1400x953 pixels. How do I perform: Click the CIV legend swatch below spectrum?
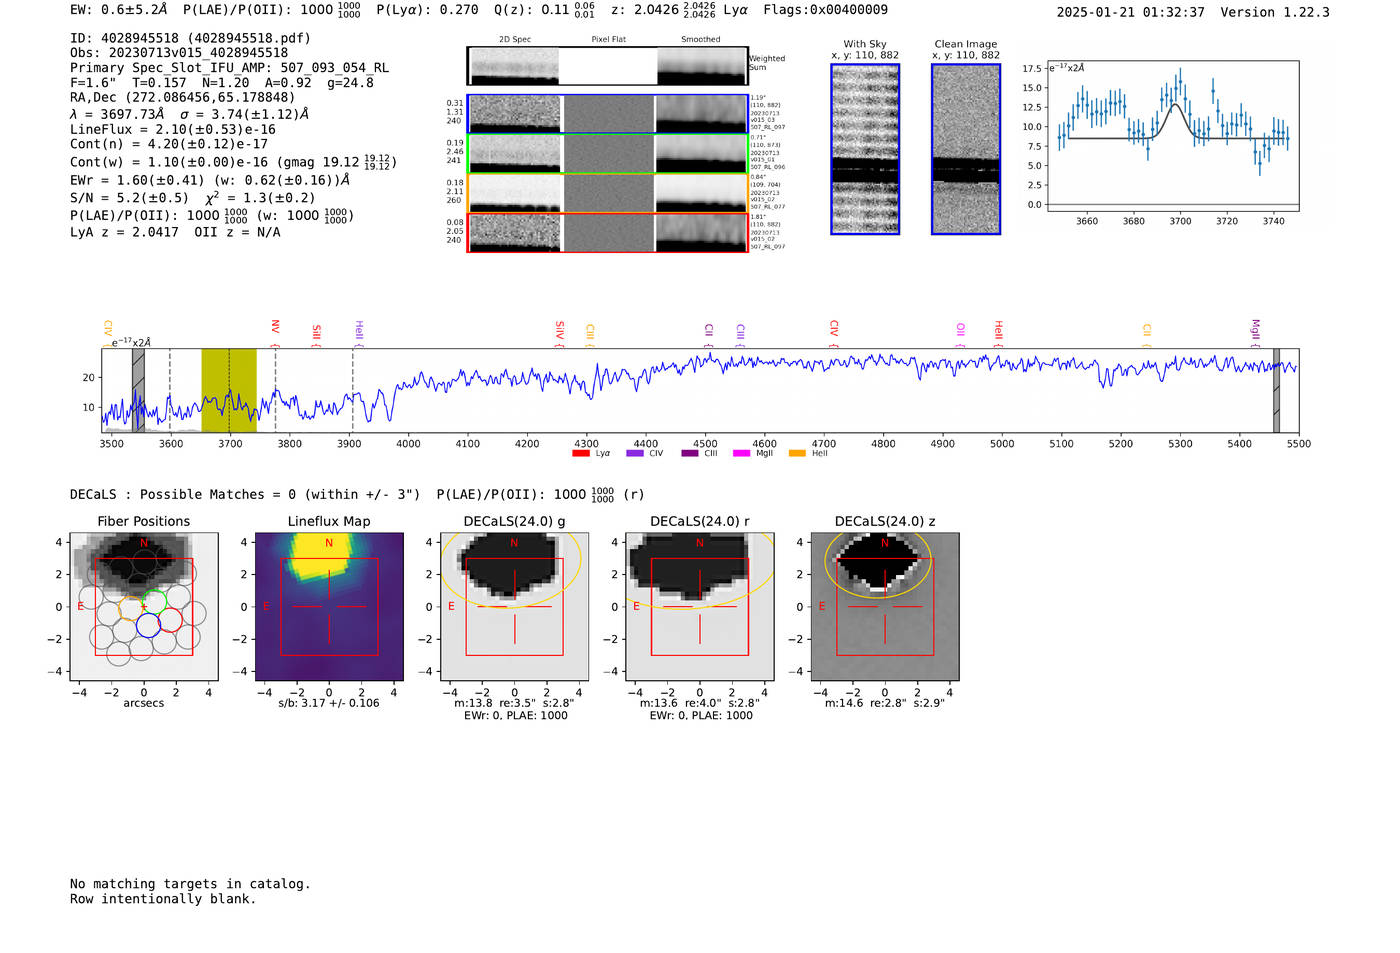click(x=634, y=453)
